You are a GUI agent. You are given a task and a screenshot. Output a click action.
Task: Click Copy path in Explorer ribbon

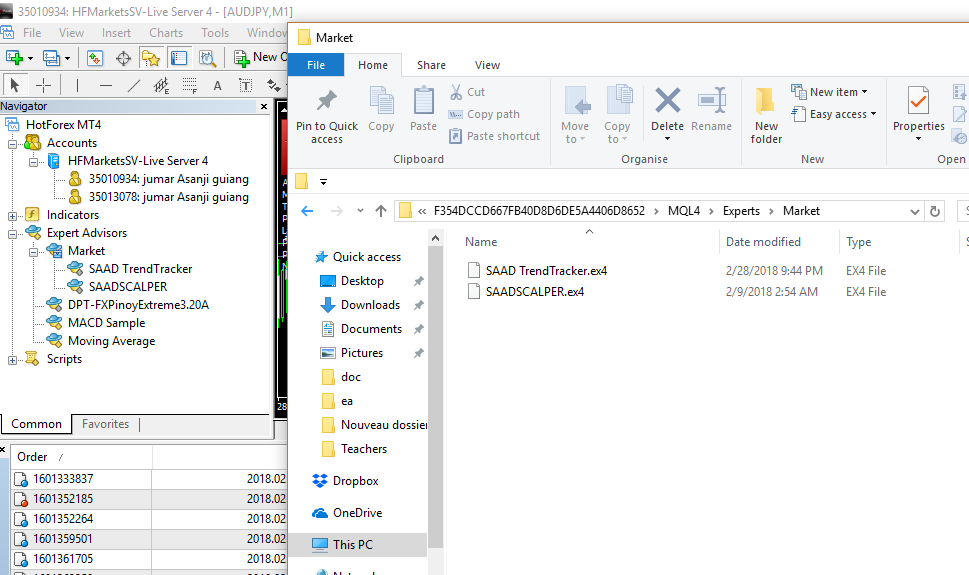tap(484, 114)
